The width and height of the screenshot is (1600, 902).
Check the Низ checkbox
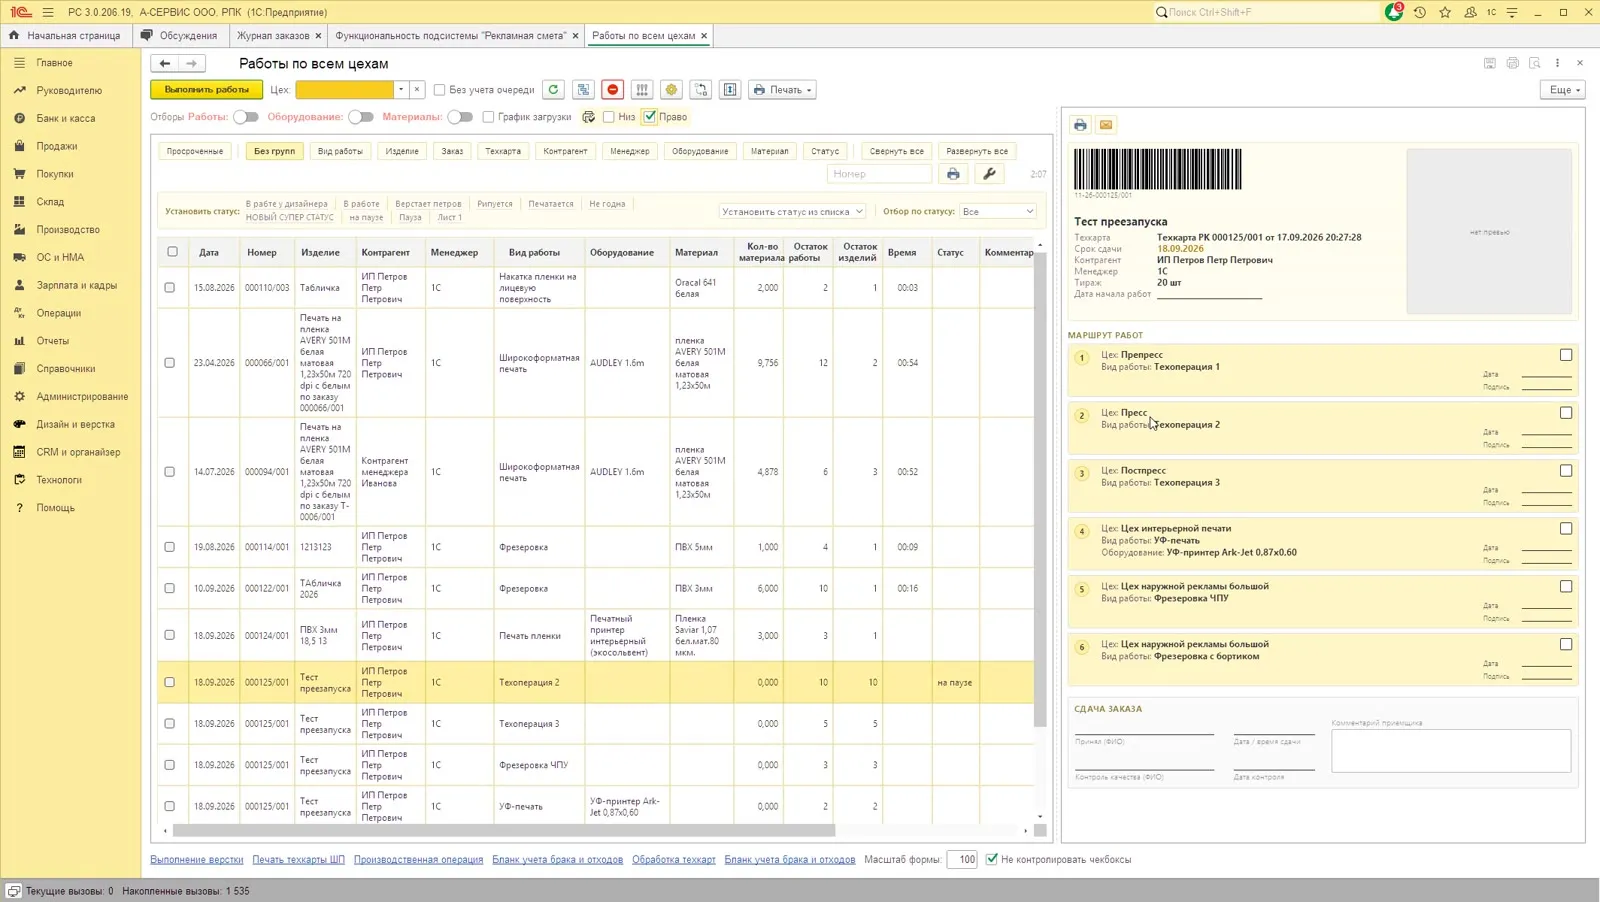[608, 117]
